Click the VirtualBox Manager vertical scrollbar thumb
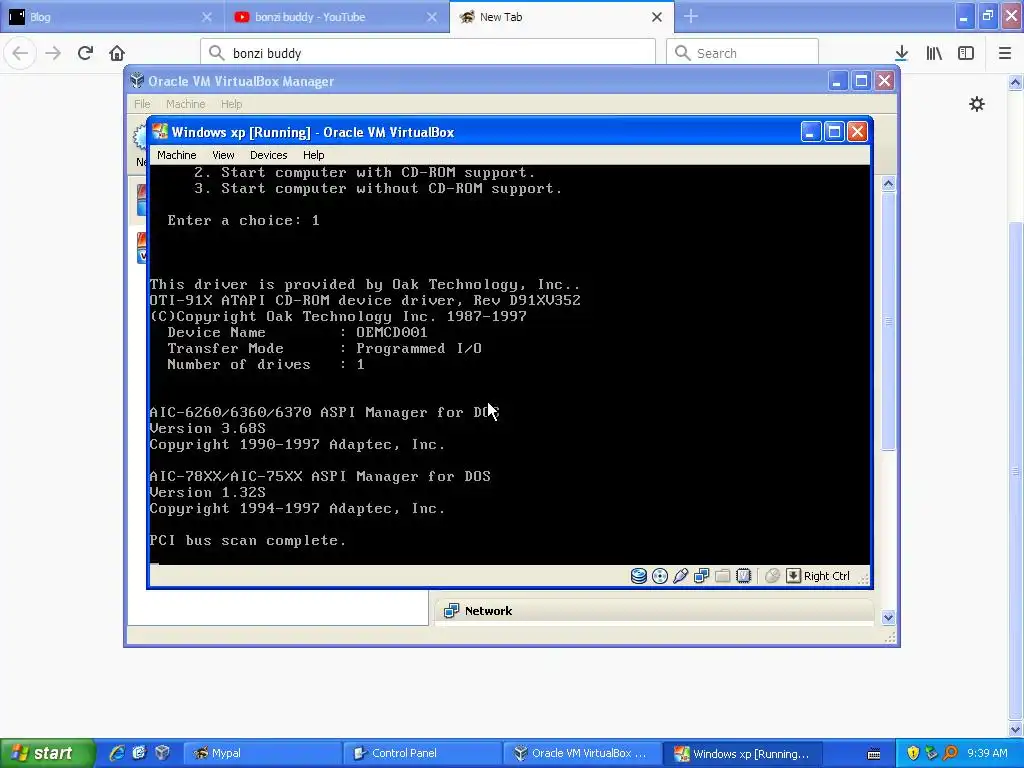This screenshot has height=768, width=1024. coord(888,321)
